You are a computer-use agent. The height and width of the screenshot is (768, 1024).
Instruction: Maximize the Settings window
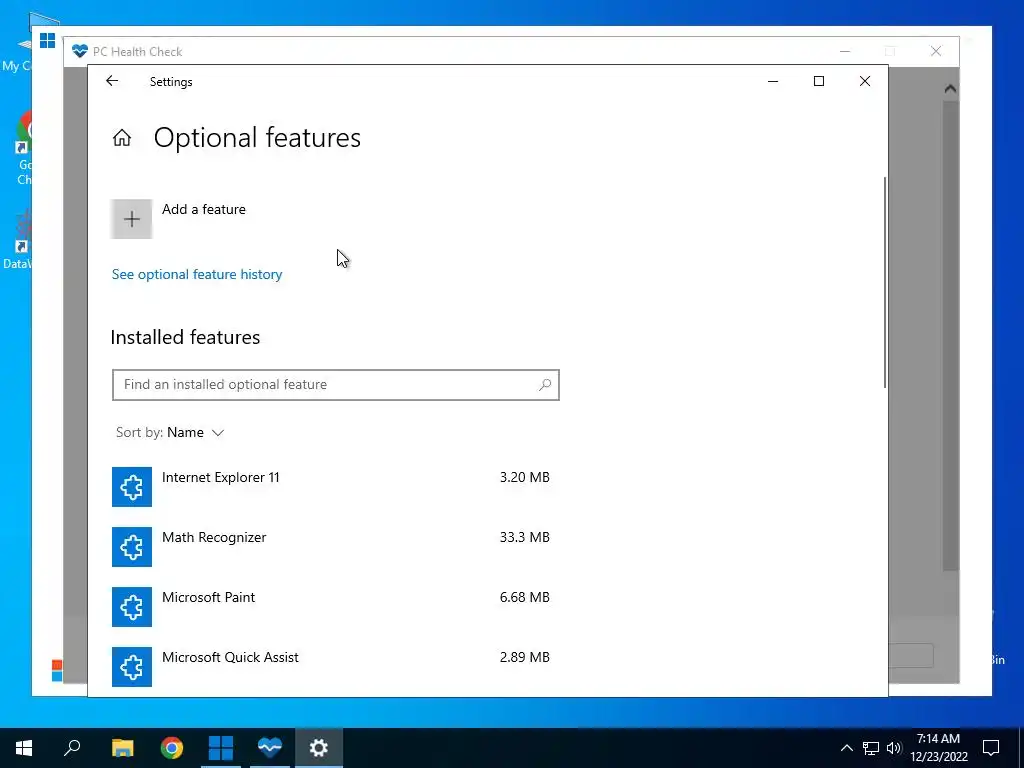[x=819, y=81]
